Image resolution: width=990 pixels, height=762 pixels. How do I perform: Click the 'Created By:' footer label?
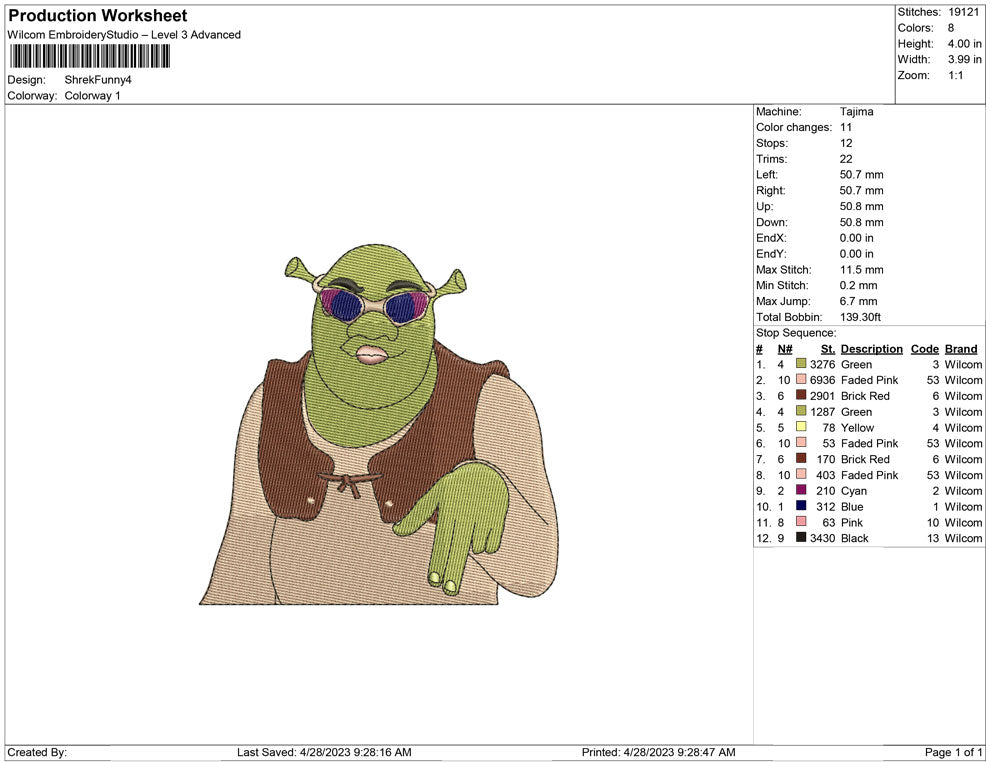pyautogui.click(x=37, y=752)
